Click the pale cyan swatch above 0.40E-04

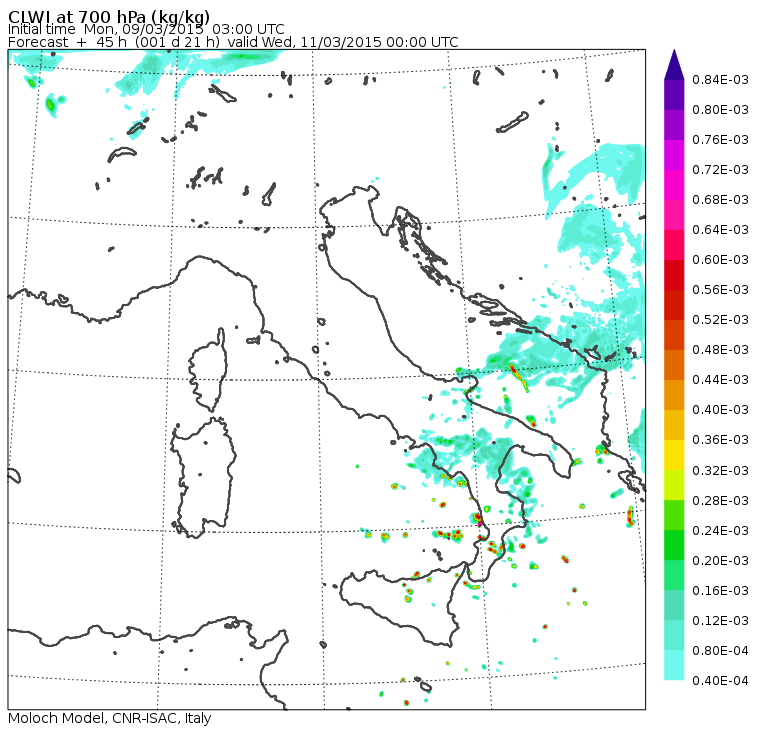tap(674, 666)
